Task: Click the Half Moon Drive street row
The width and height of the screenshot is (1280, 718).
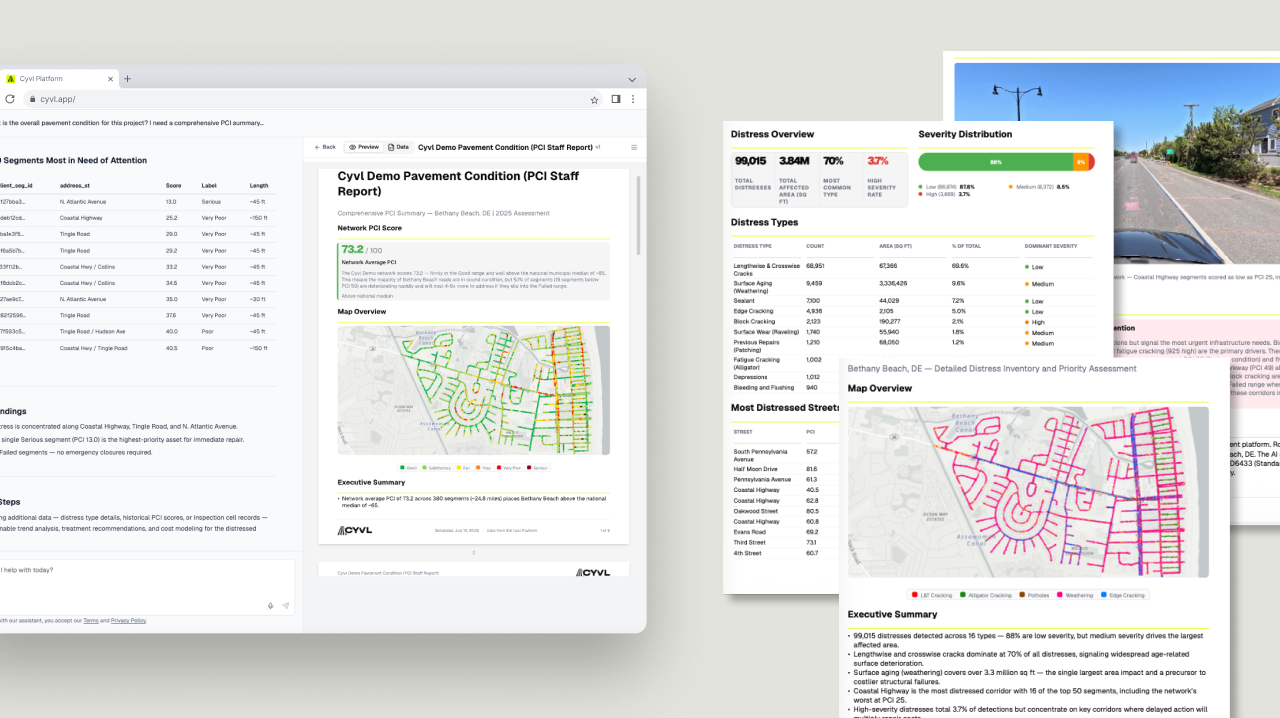Action: pyautogui.click(x=785, y=469)
